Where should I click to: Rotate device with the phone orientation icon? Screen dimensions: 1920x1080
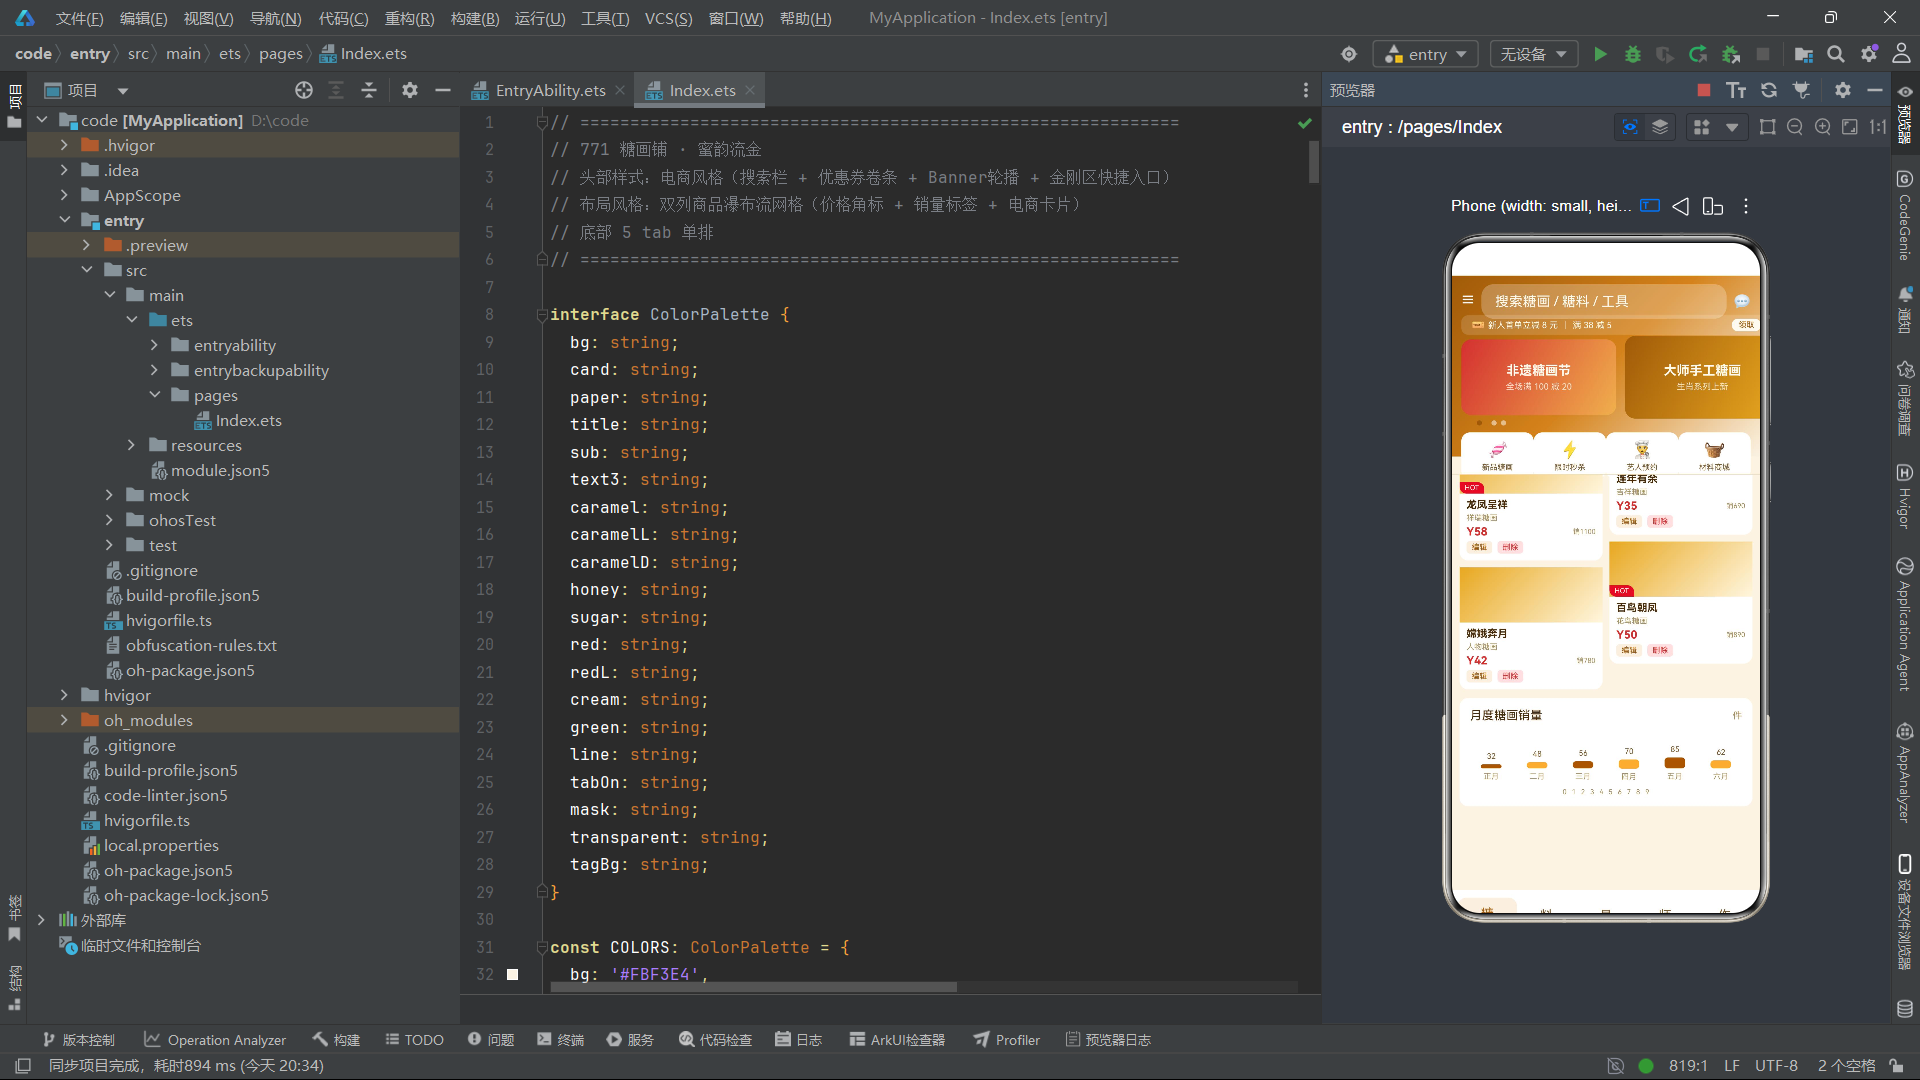pyautogui.click(x=1713, y=206)
